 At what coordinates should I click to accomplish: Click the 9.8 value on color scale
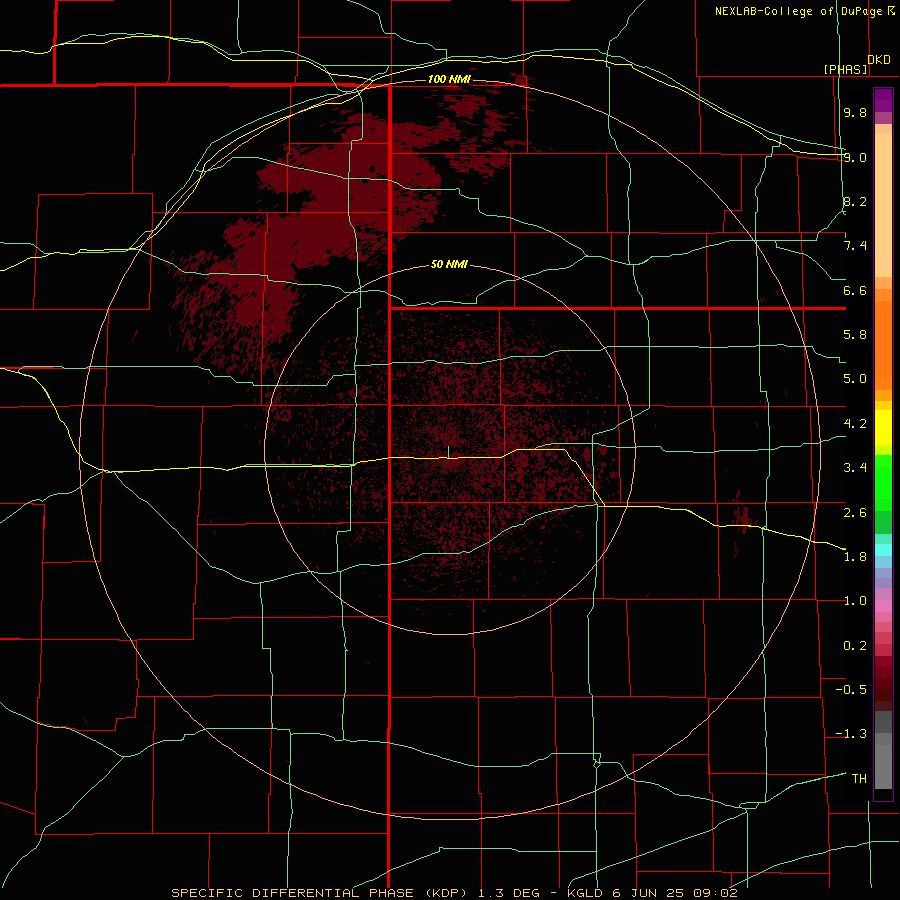coord(855,112)
